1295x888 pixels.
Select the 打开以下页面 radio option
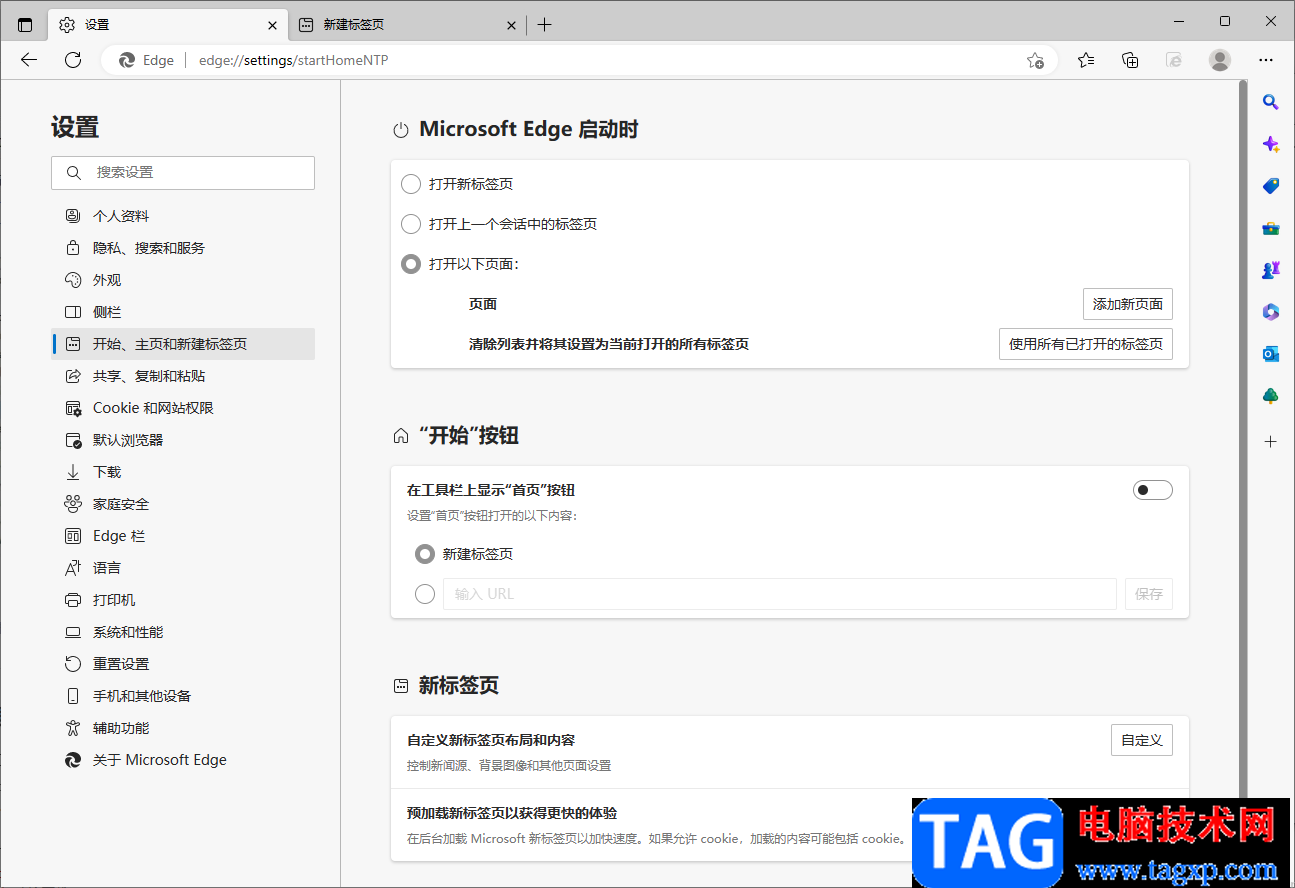coord(411,264)
